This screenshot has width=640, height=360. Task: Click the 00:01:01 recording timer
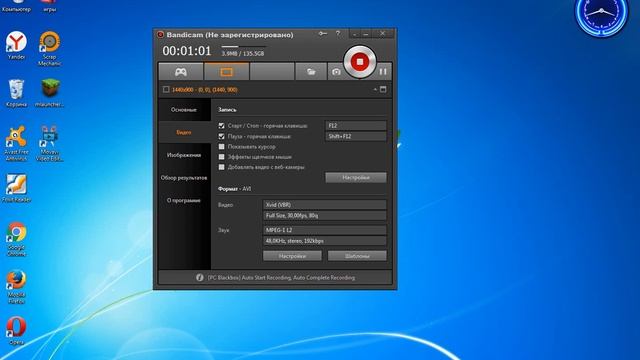pyautogui.click(x=187, y=51)
